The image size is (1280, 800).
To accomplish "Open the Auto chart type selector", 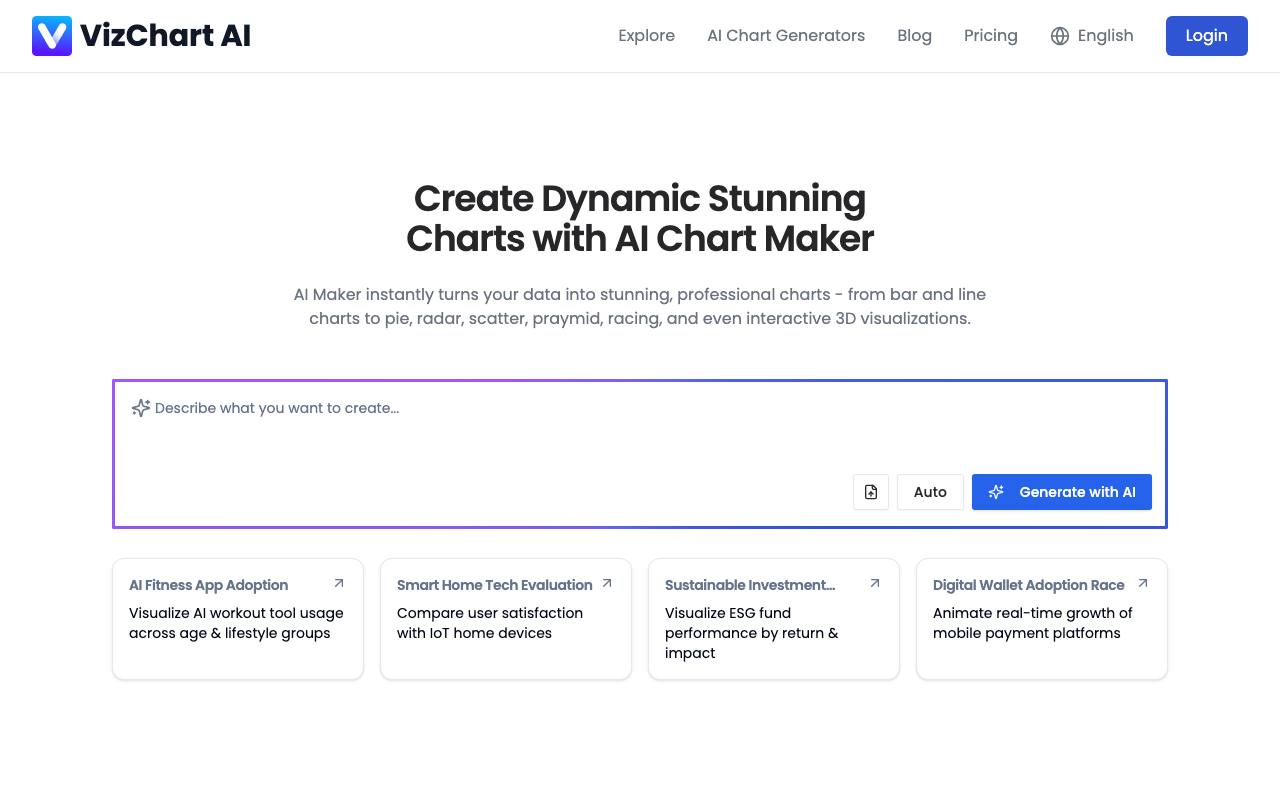I will coord(930,492).
